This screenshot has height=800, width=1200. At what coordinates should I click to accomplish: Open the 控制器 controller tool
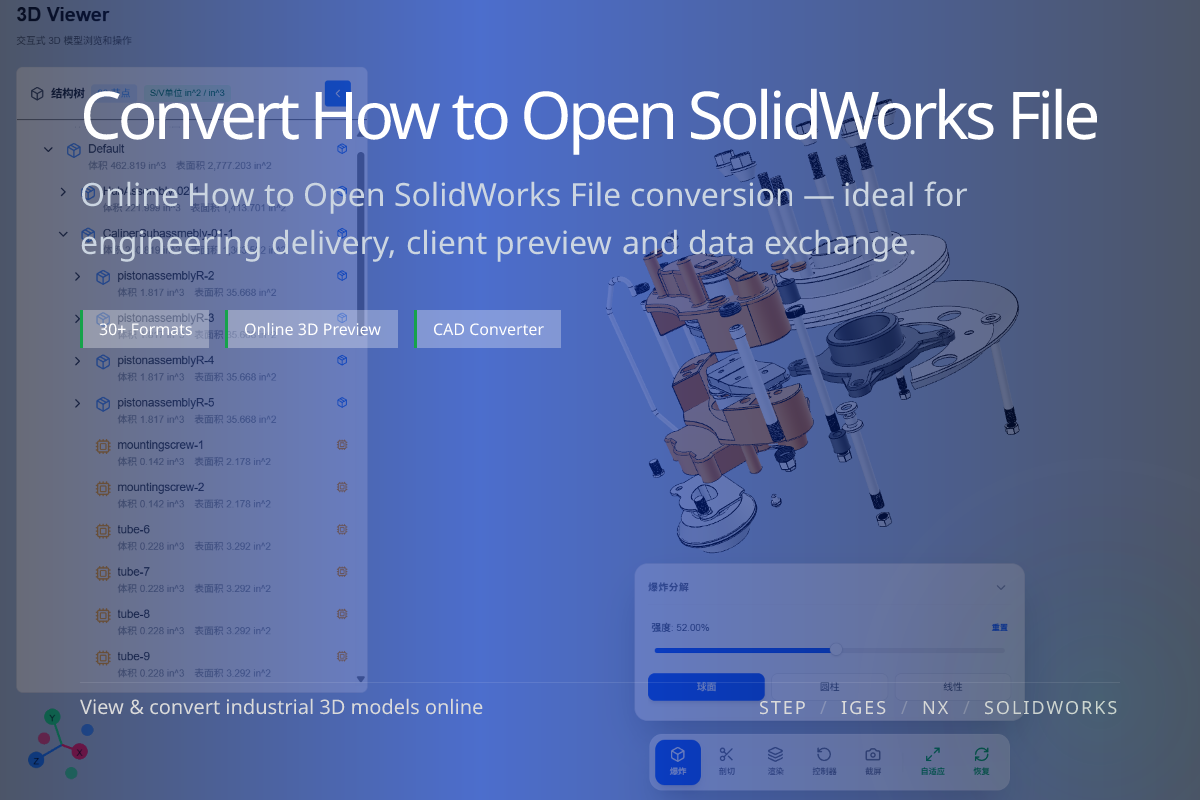pos(824,761)
